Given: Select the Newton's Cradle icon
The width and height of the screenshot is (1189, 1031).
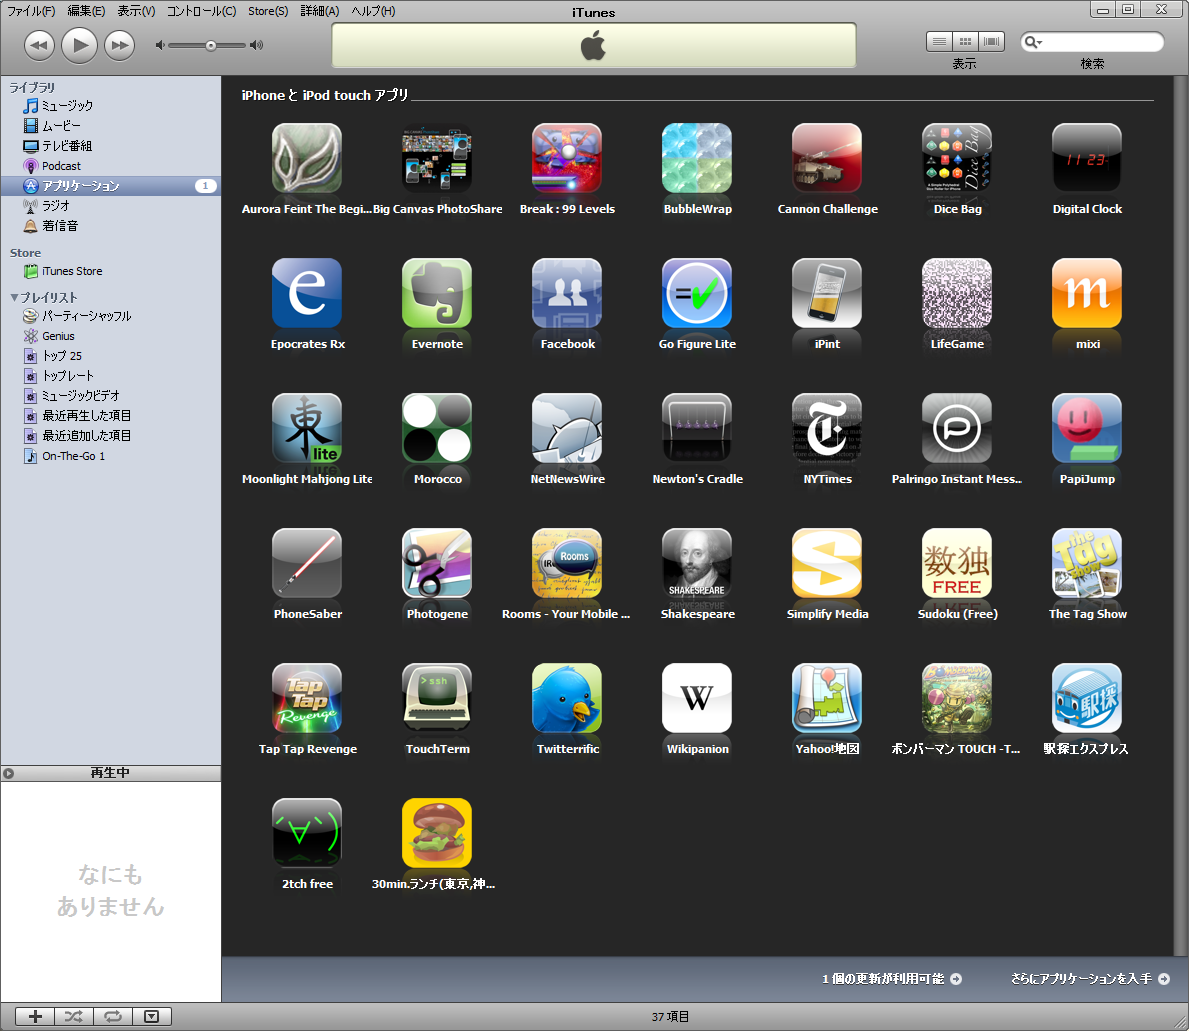Looking at the screenshot, I should (x=697, y=428).
